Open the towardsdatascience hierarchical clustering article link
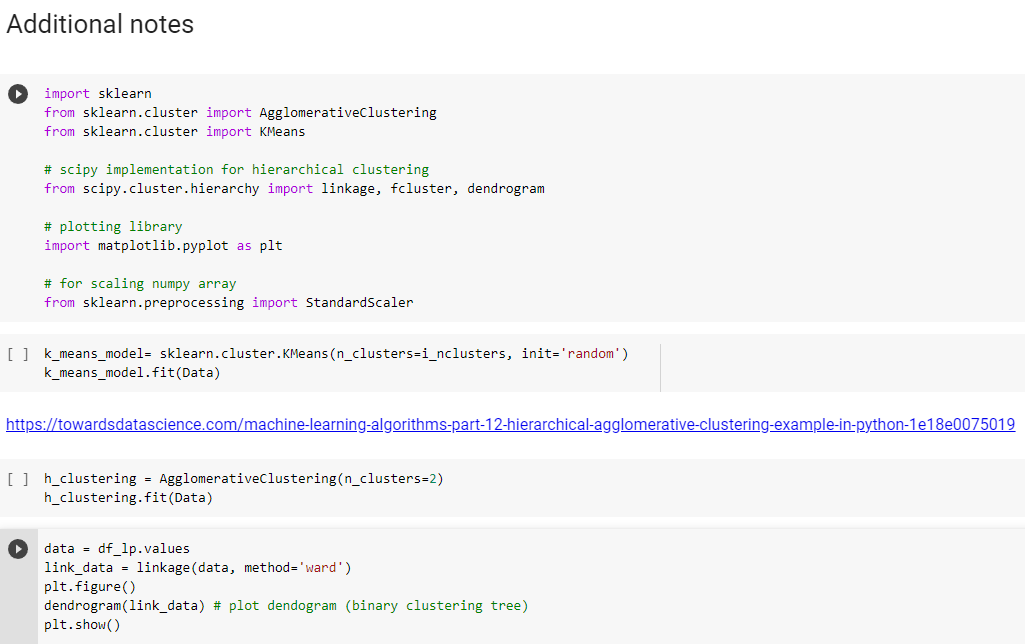This screenshot has height=644, width=1025. click(510, 424)
